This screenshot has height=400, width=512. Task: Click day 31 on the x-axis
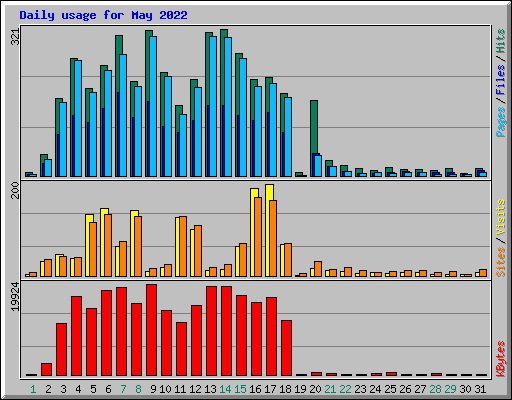(480, 389)
